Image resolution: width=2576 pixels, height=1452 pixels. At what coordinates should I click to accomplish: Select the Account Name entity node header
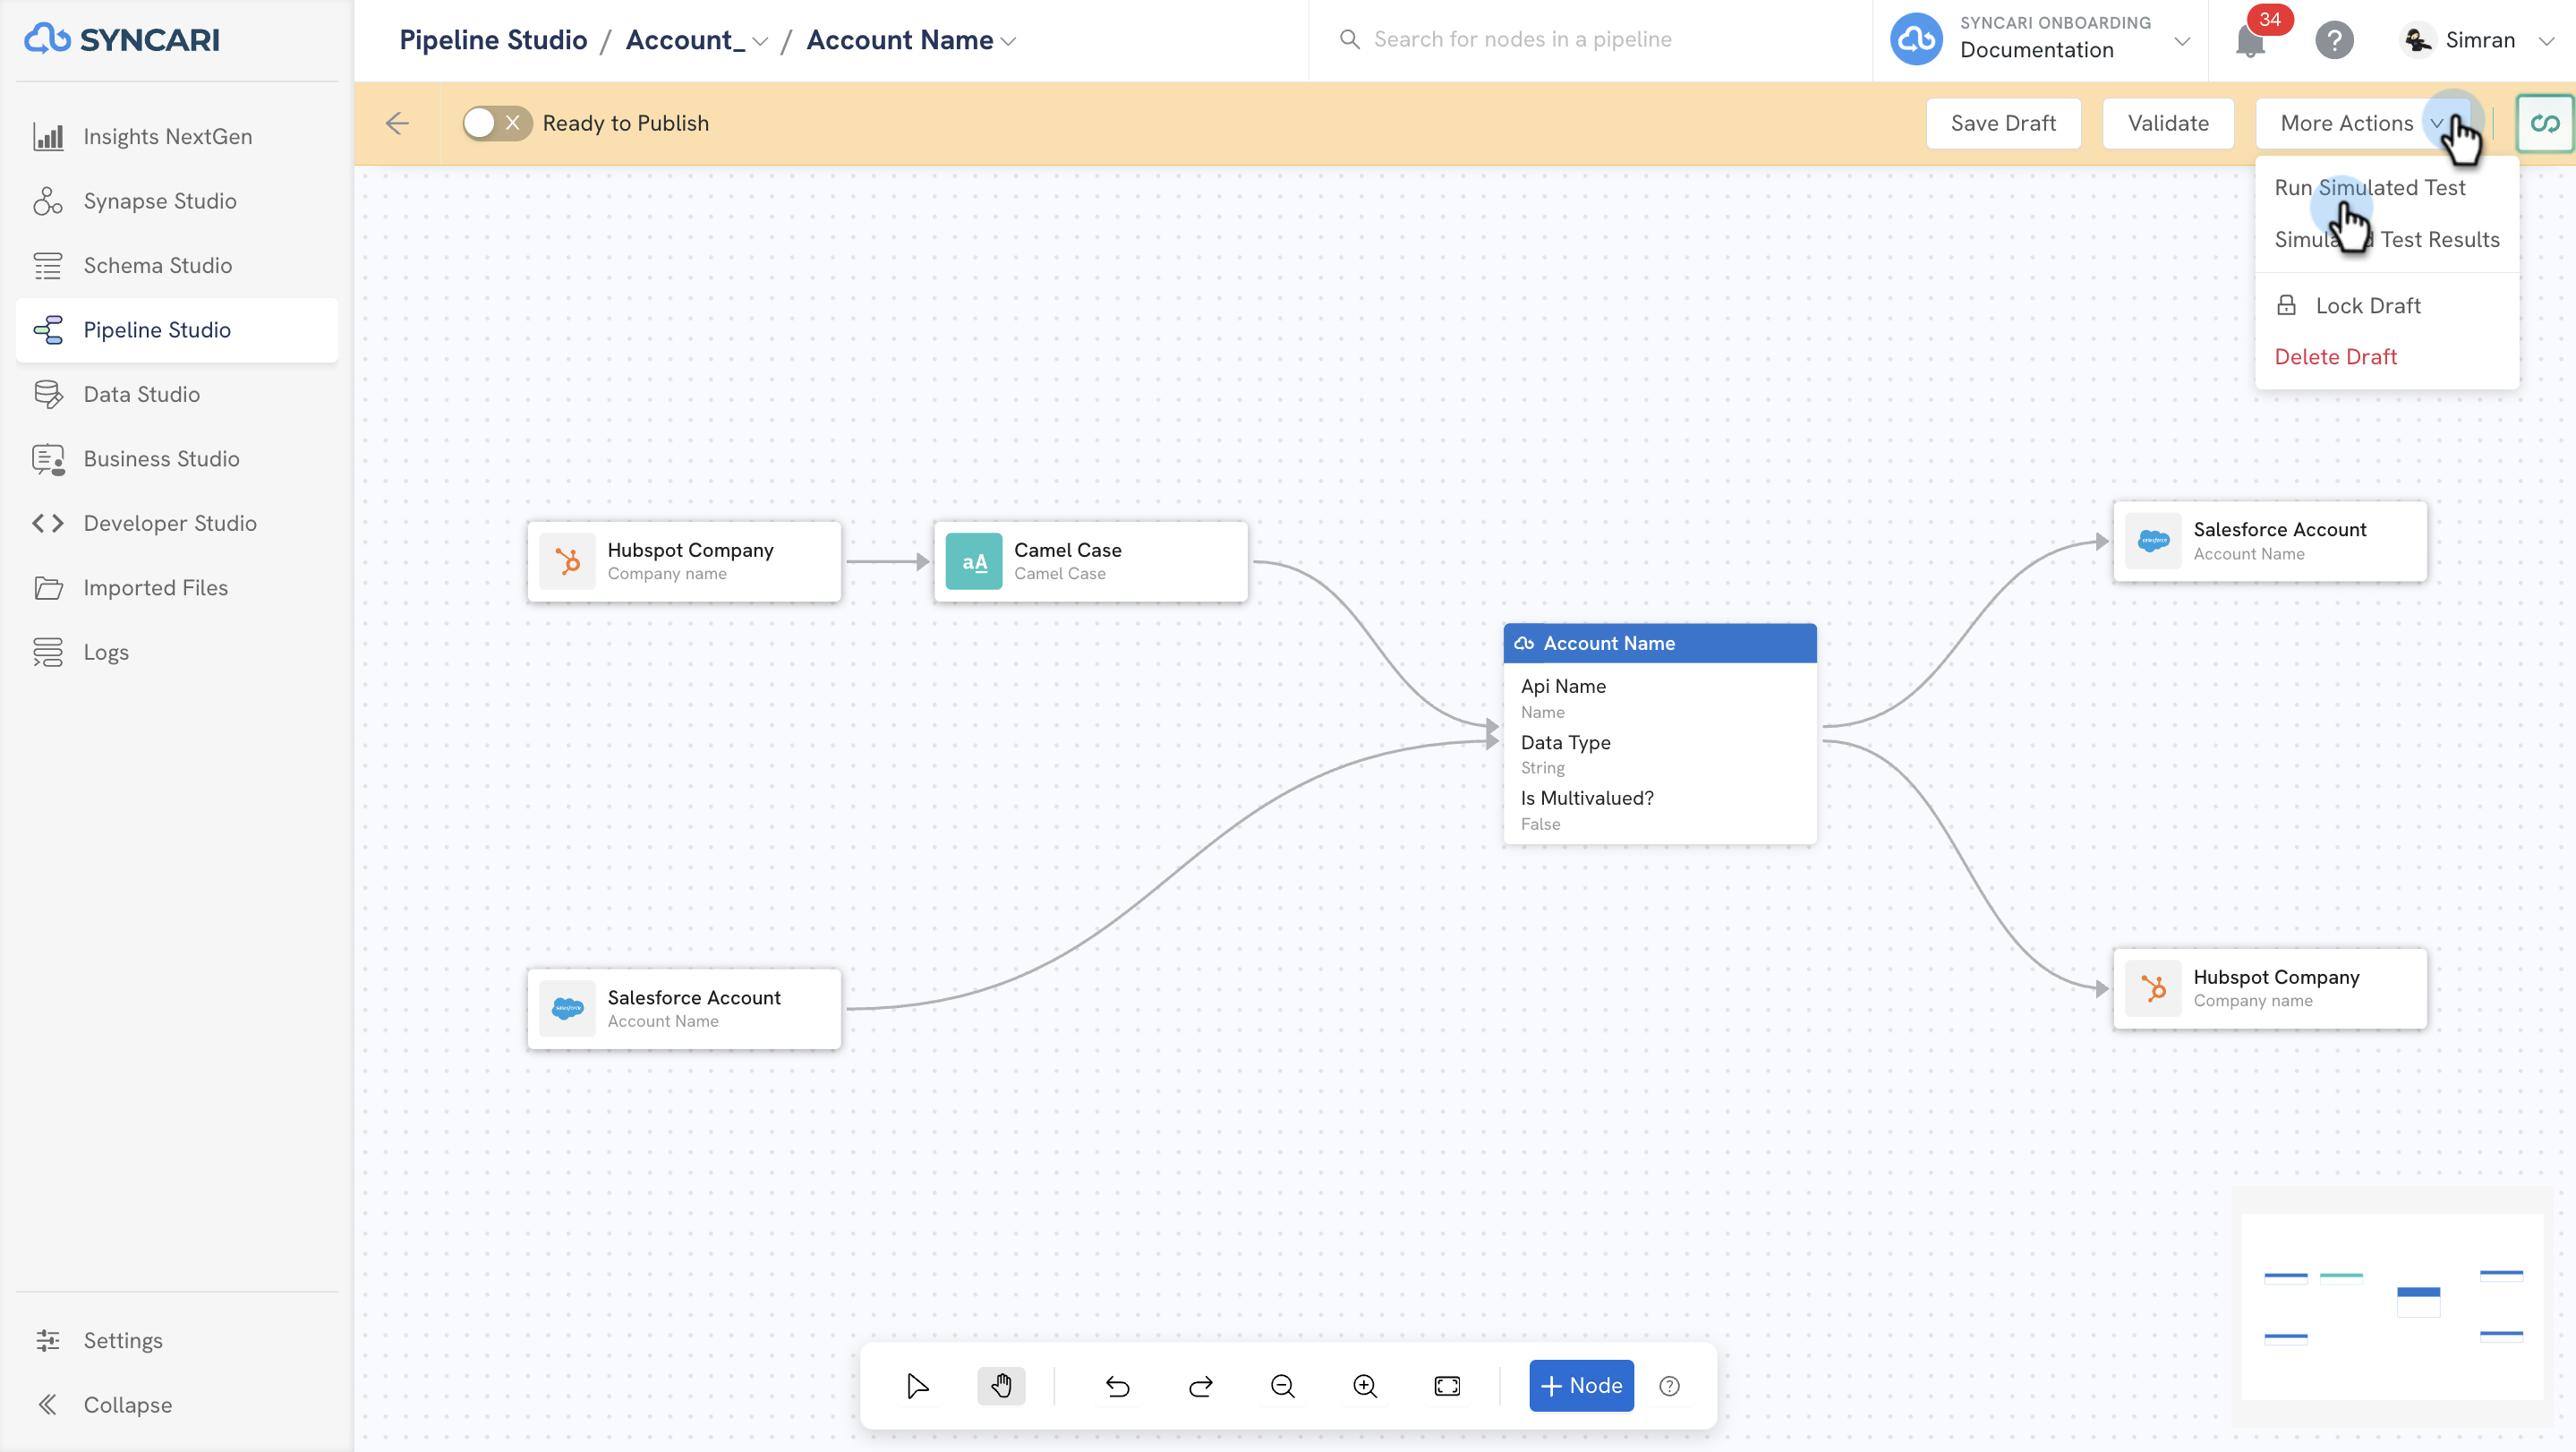tap(1660, 643)
